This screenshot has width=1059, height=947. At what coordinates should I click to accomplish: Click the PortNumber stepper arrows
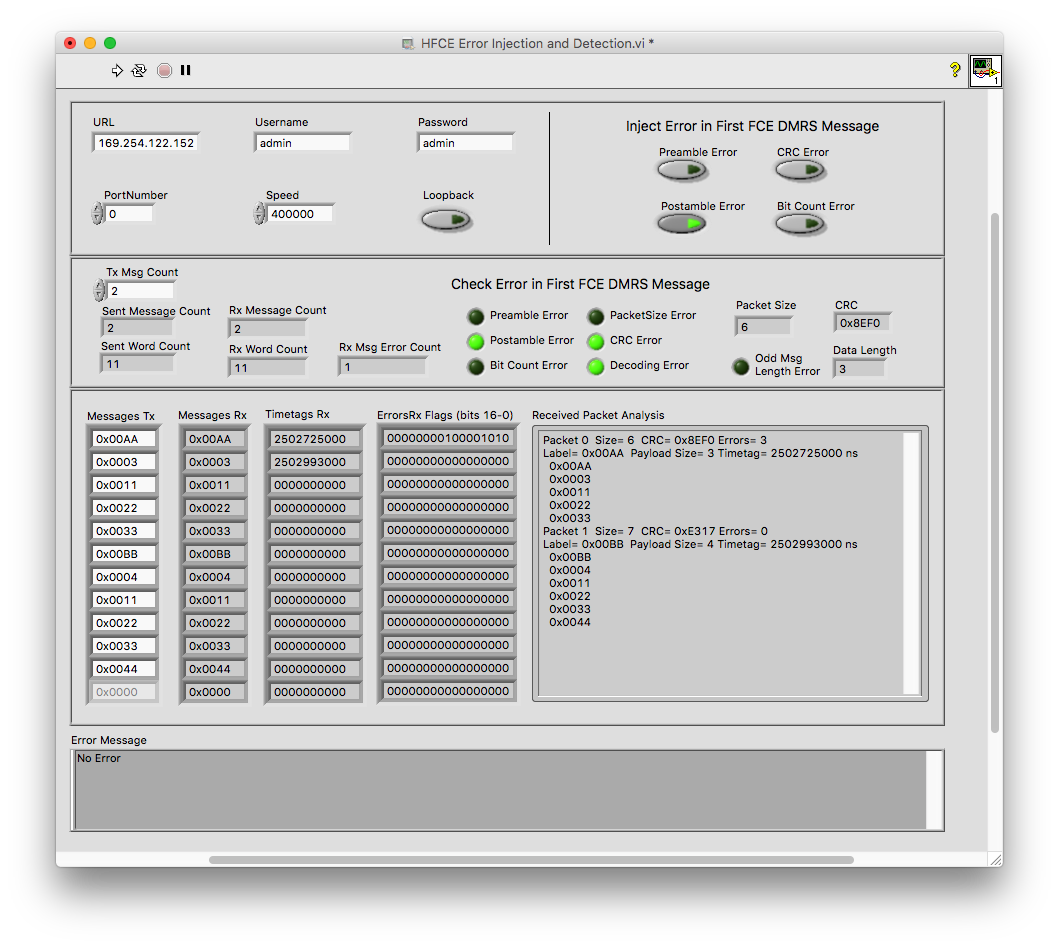(98, 214)
